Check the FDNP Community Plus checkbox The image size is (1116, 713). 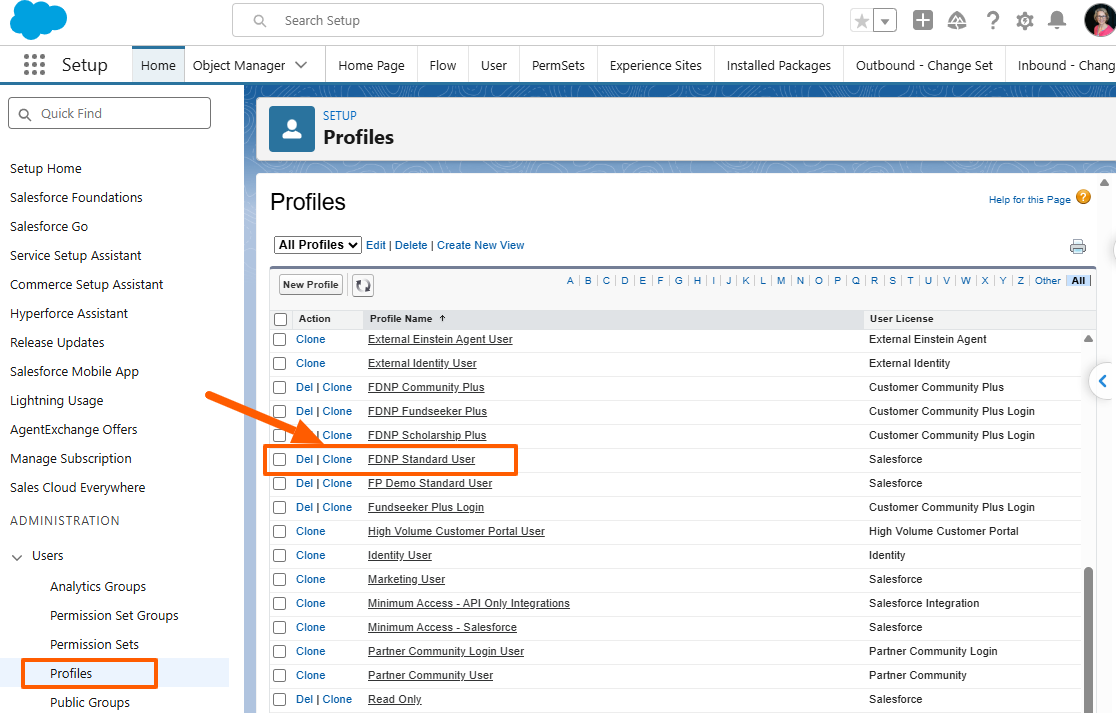[x=280, y=388]
